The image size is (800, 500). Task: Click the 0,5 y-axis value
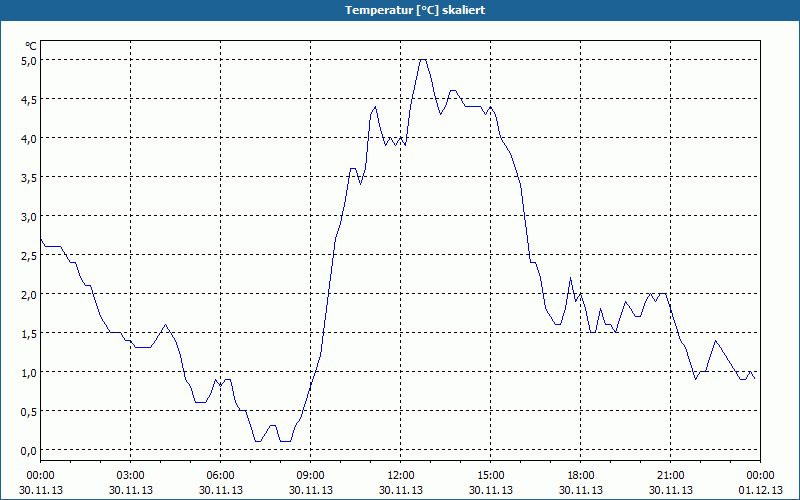pyautogui.click(x=29, y=412)
